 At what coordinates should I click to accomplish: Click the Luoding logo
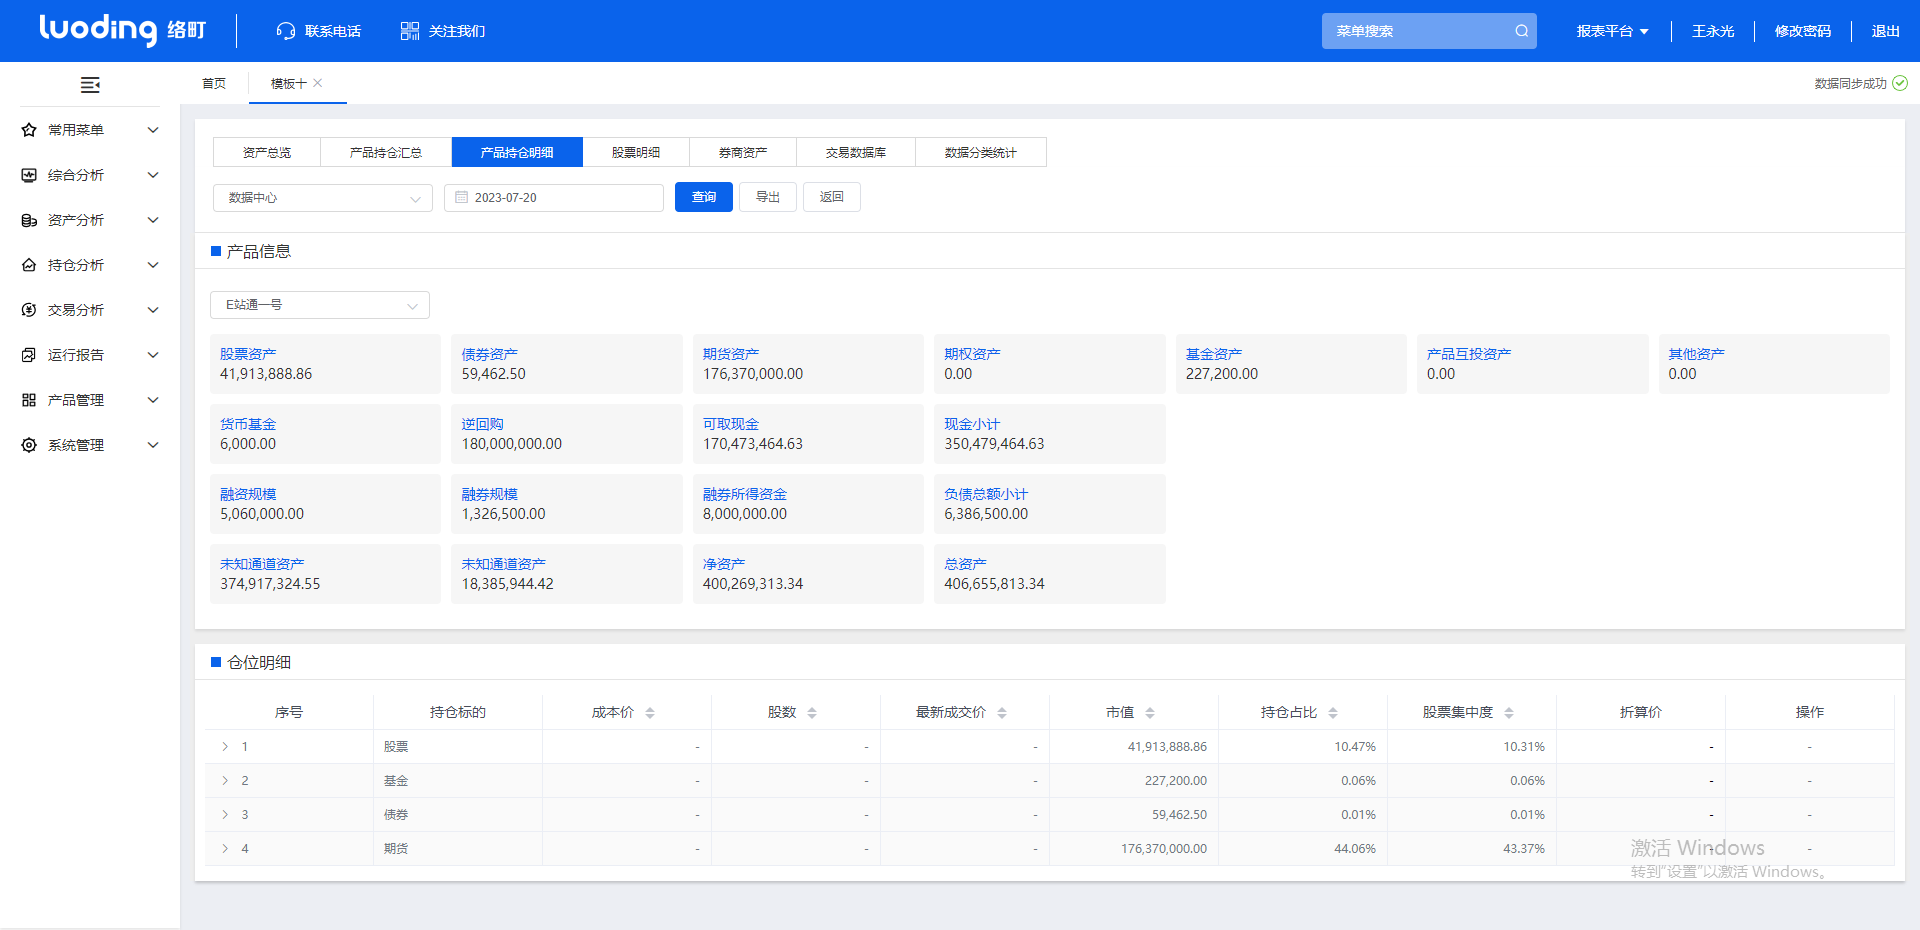click(x=122, y=30)
